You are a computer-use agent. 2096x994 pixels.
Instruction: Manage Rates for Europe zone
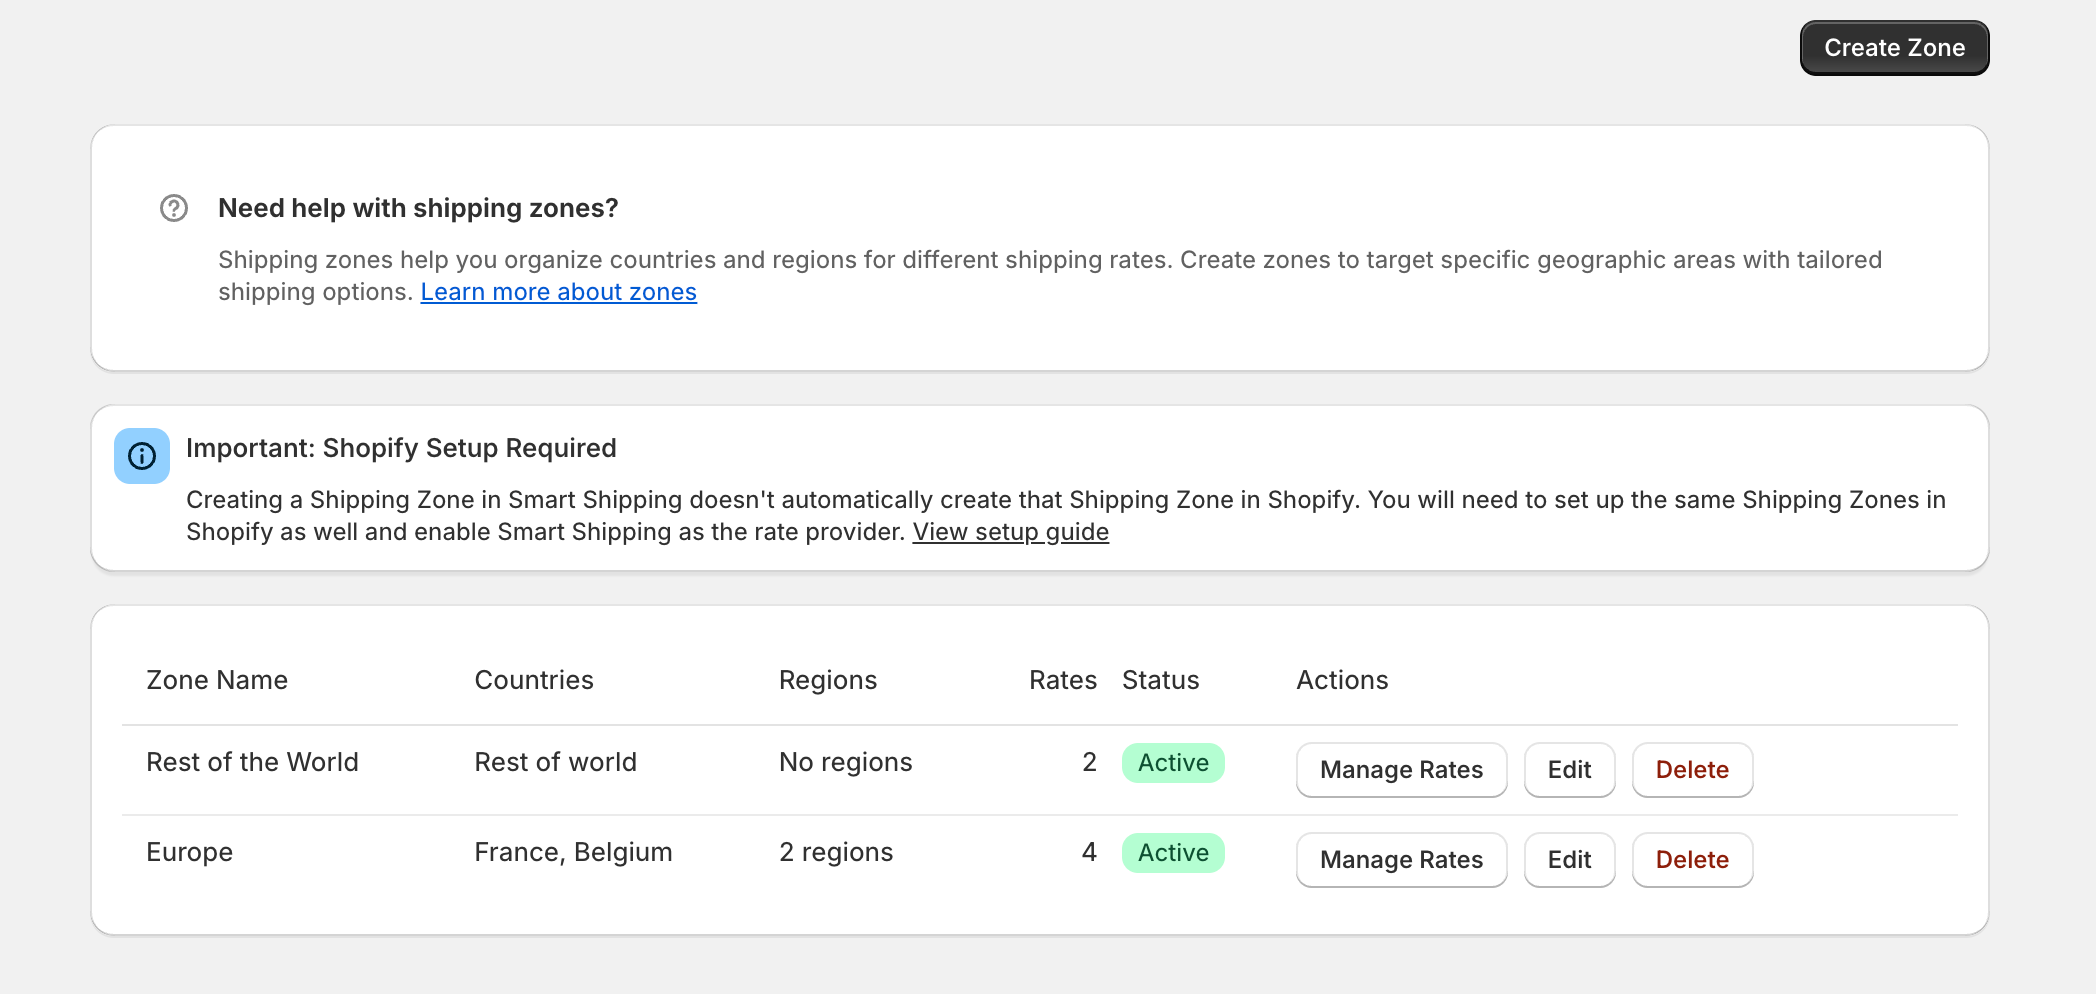(x=1401, y=860)
